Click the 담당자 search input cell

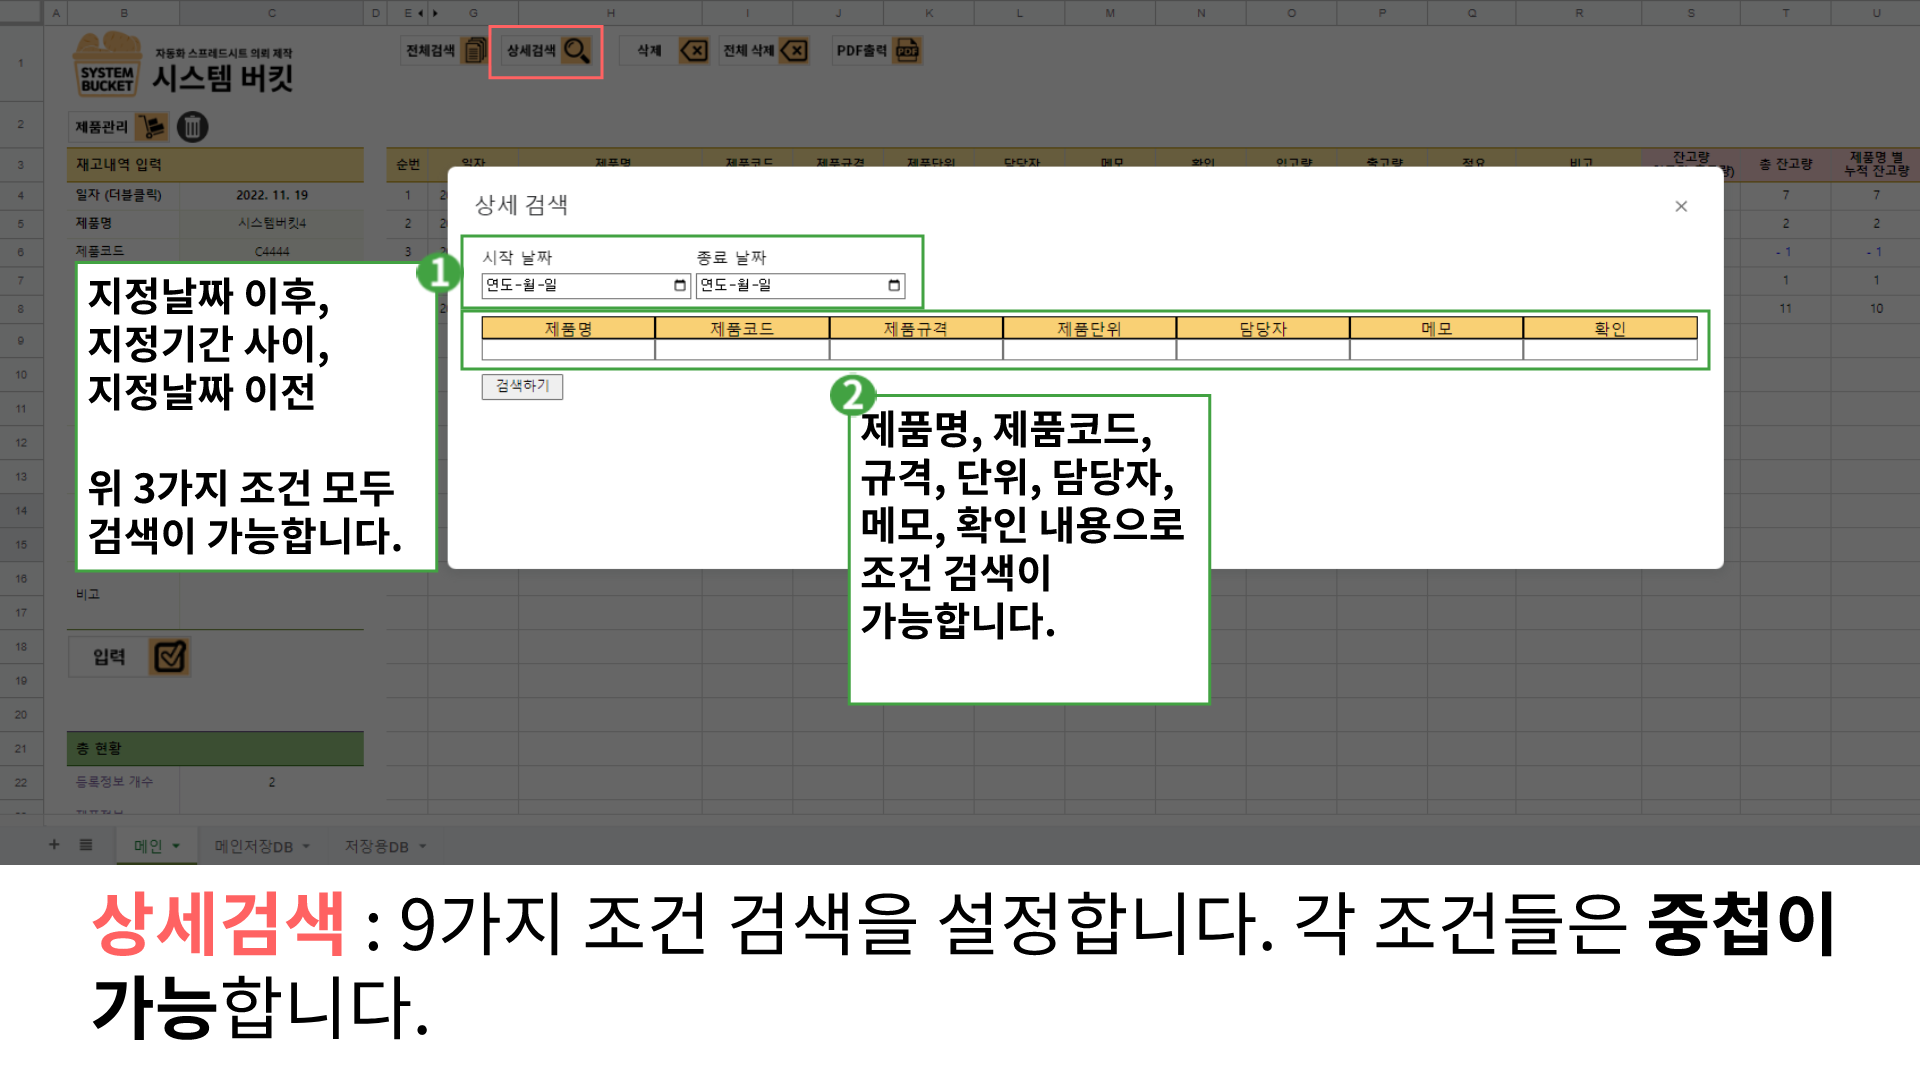pos(1263,350)
